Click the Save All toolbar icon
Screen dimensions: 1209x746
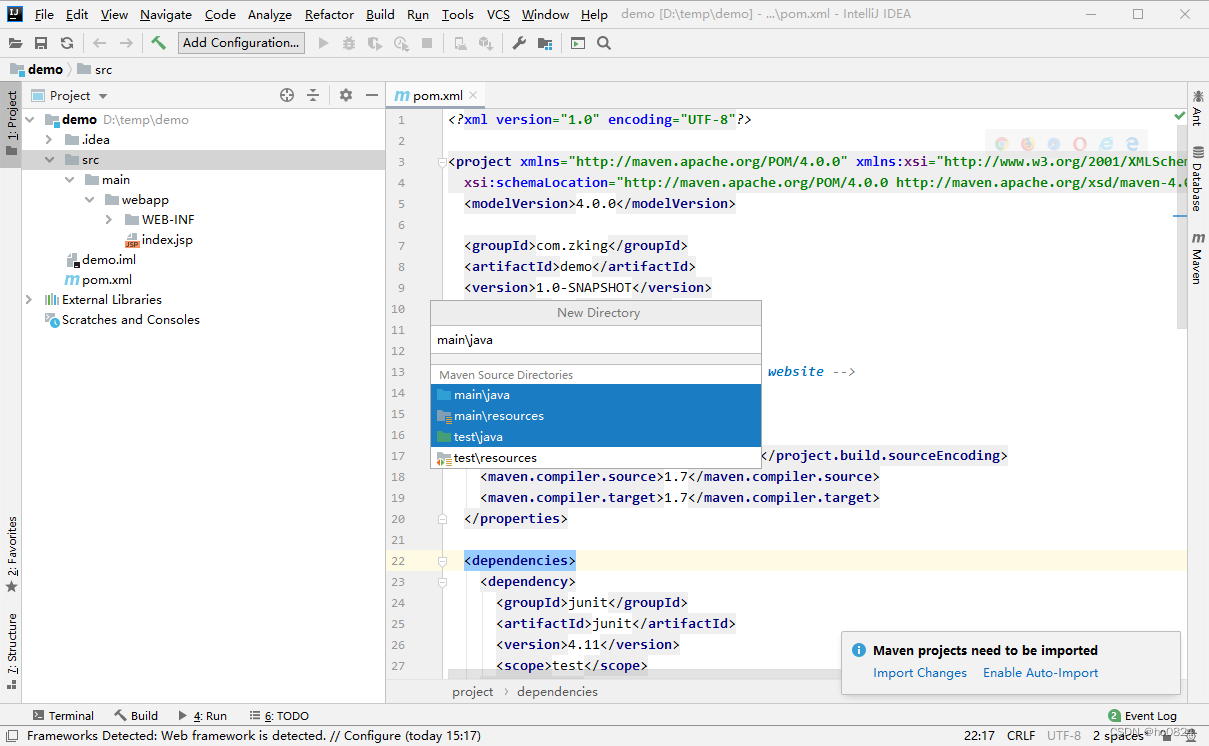[x=41, y=43]
